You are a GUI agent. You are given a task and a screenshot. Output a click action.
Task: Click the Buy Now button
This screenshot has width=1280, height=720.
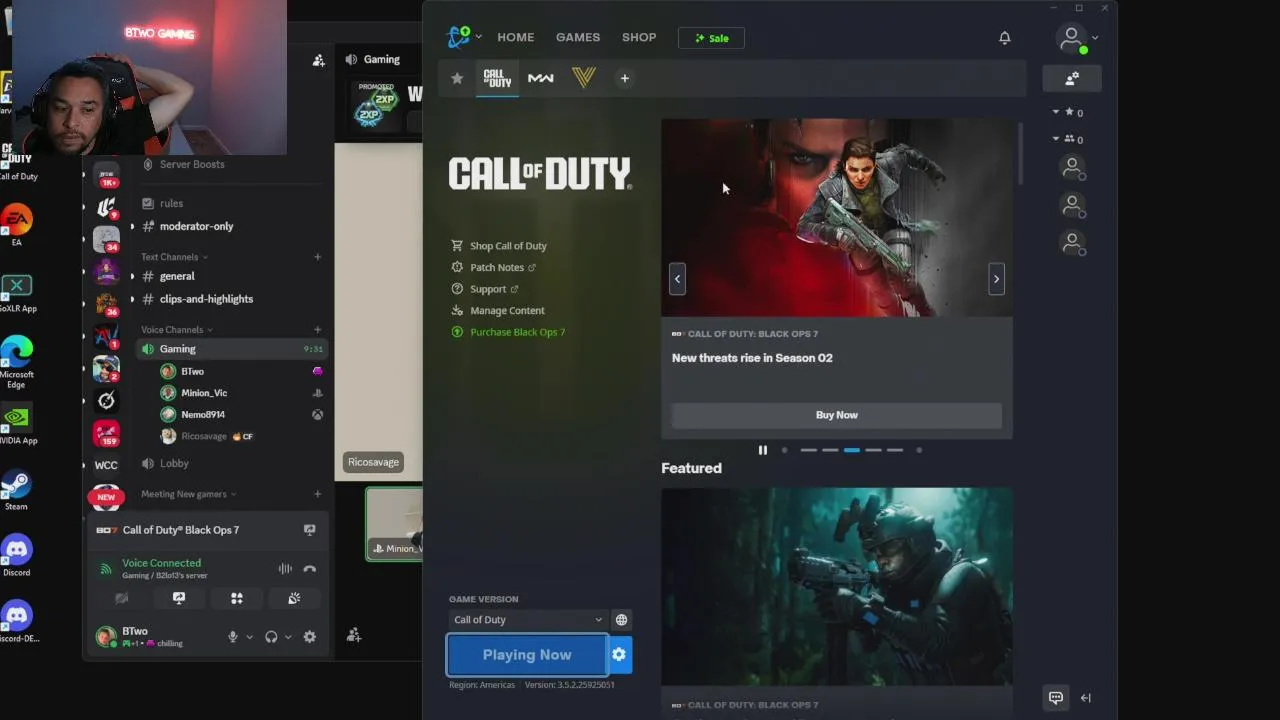coord(837,415)
